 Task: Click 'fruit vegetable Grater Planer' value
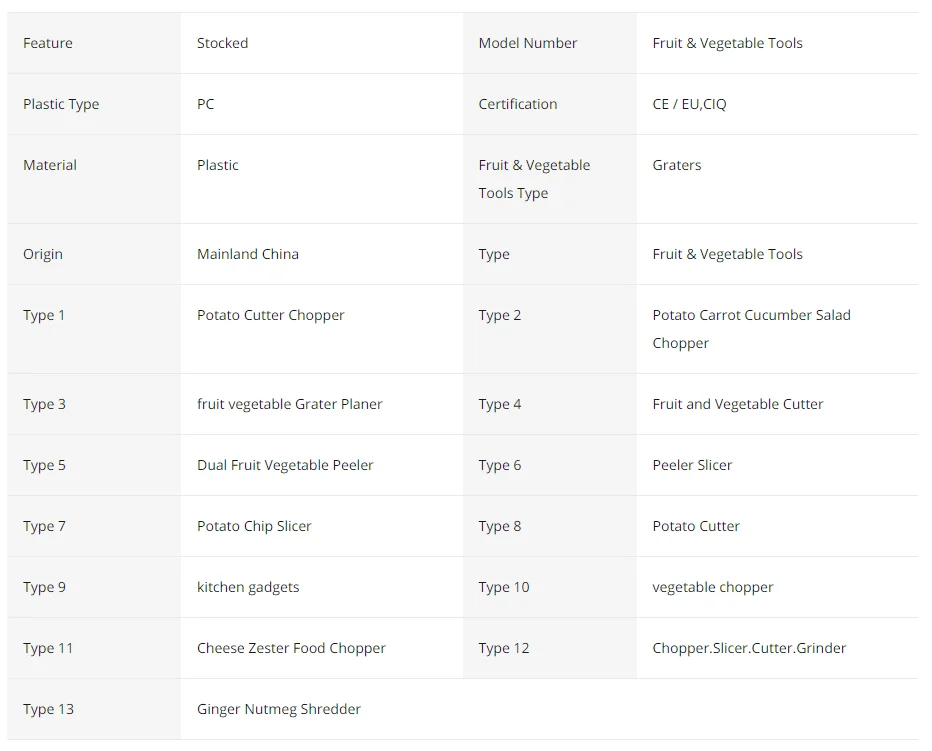point(289,404)
